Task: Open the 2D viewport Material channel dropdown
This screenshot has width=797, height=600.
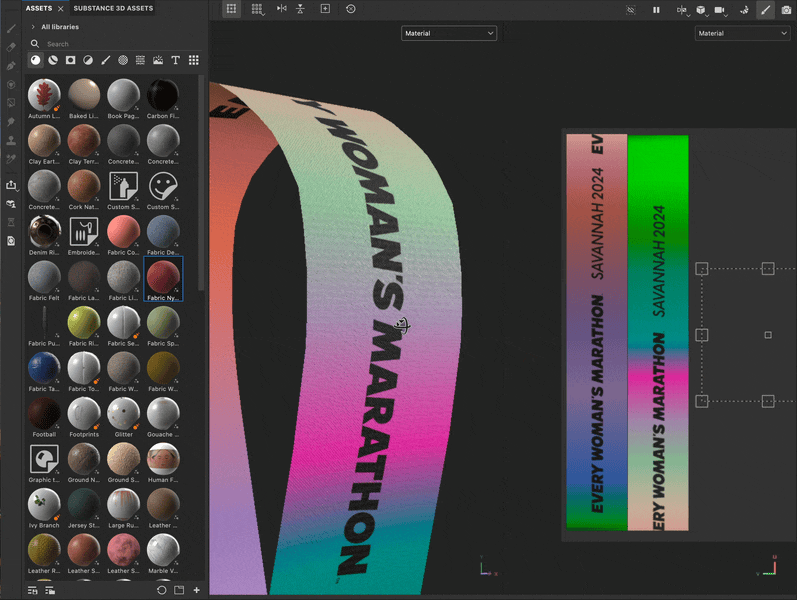Action: click(742, 33)
